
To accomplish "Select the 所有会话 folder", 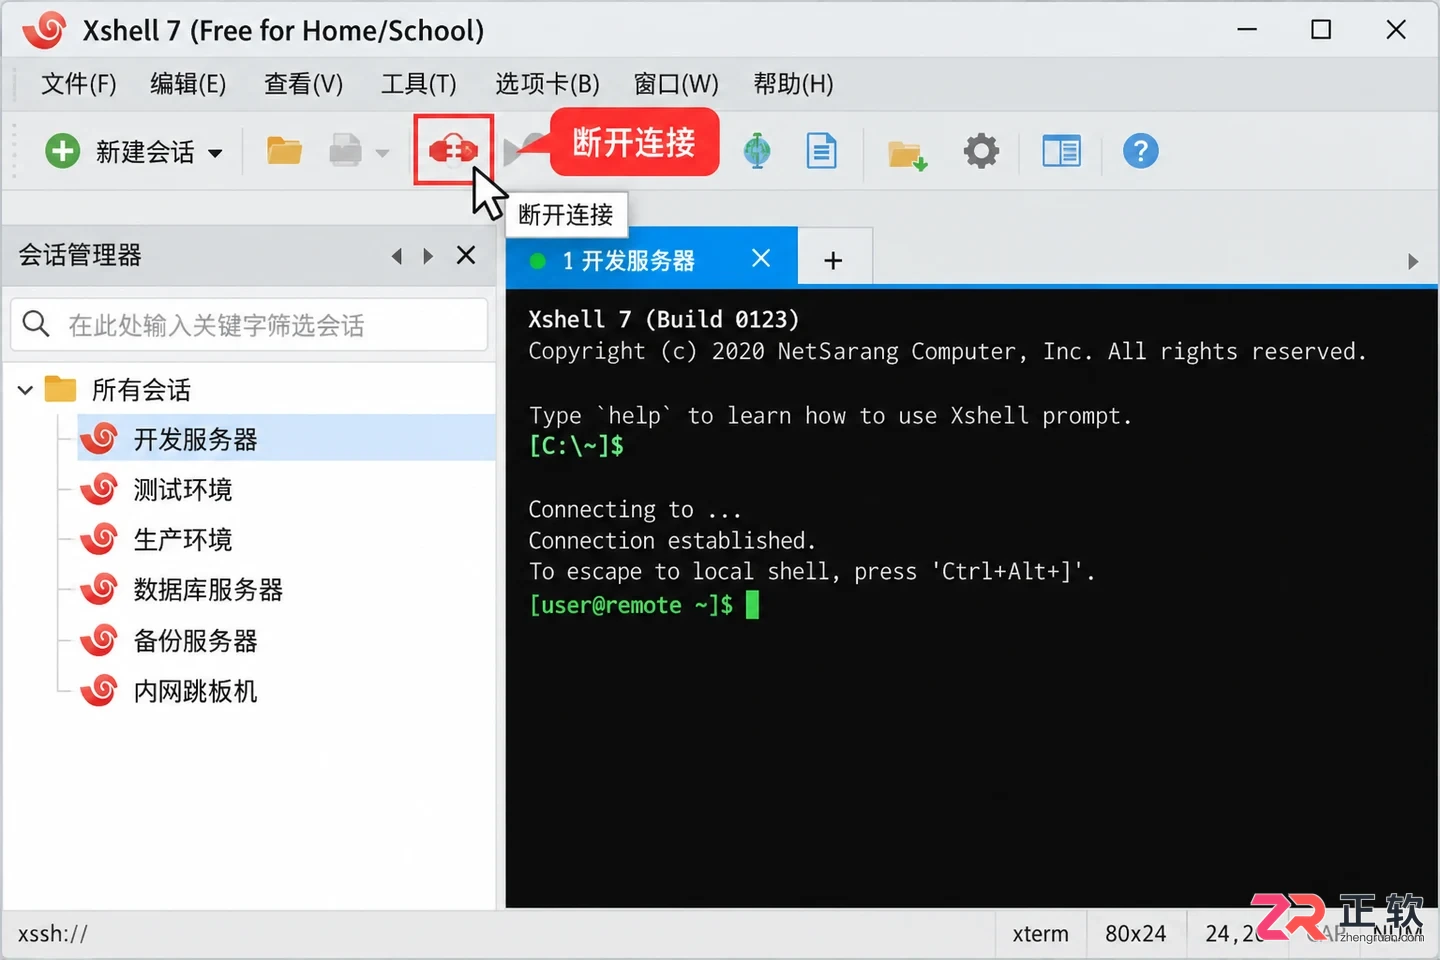I will (x=141, y=390).
